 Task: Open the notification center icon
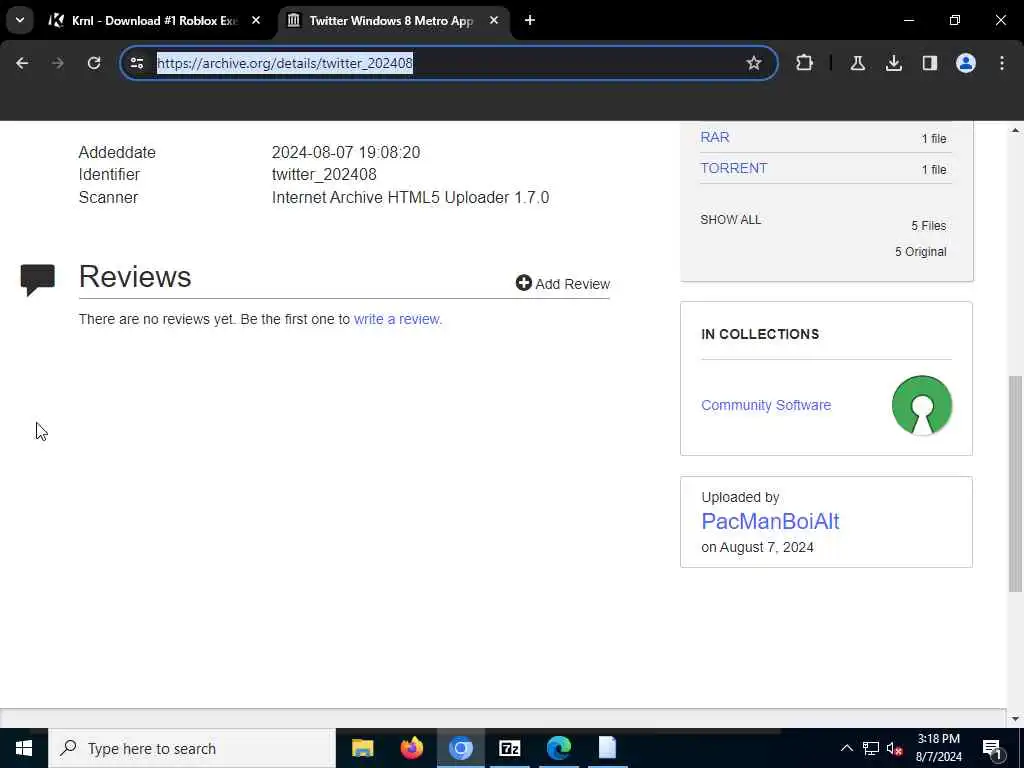[992, 748]
